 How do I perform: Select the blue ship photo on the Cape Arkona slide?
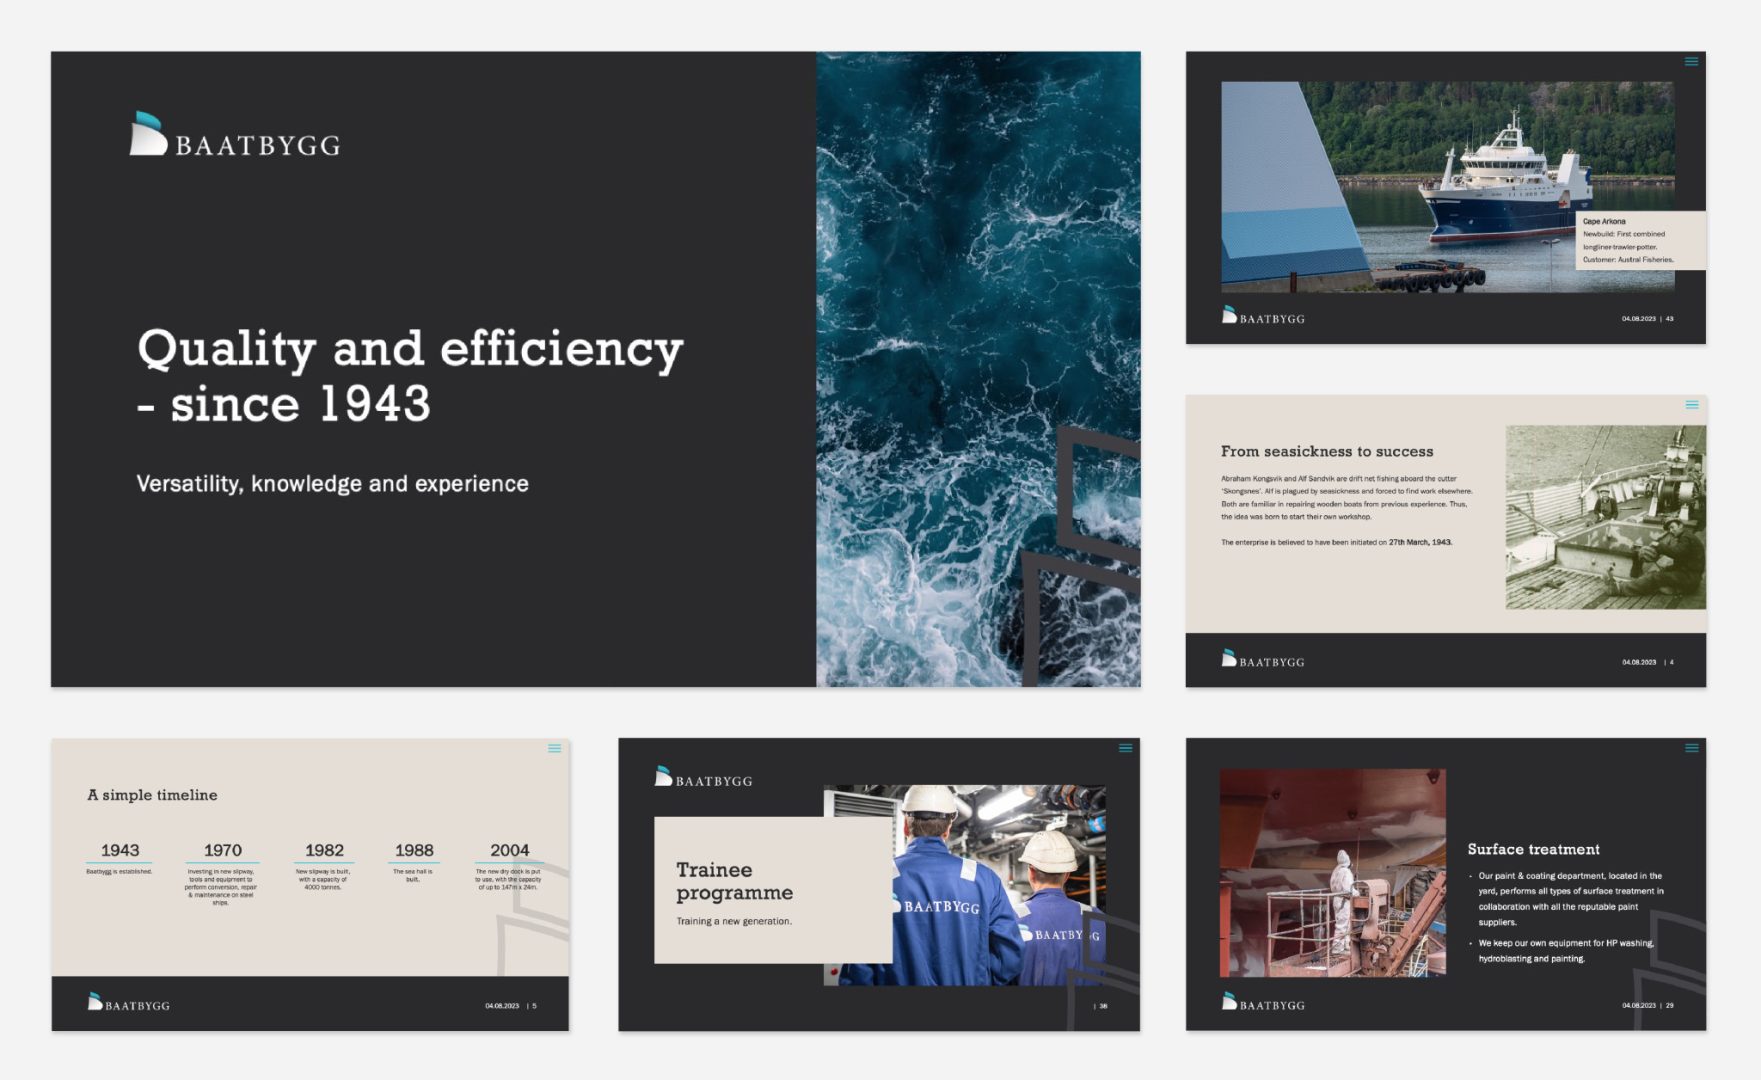click(1447, 187)
